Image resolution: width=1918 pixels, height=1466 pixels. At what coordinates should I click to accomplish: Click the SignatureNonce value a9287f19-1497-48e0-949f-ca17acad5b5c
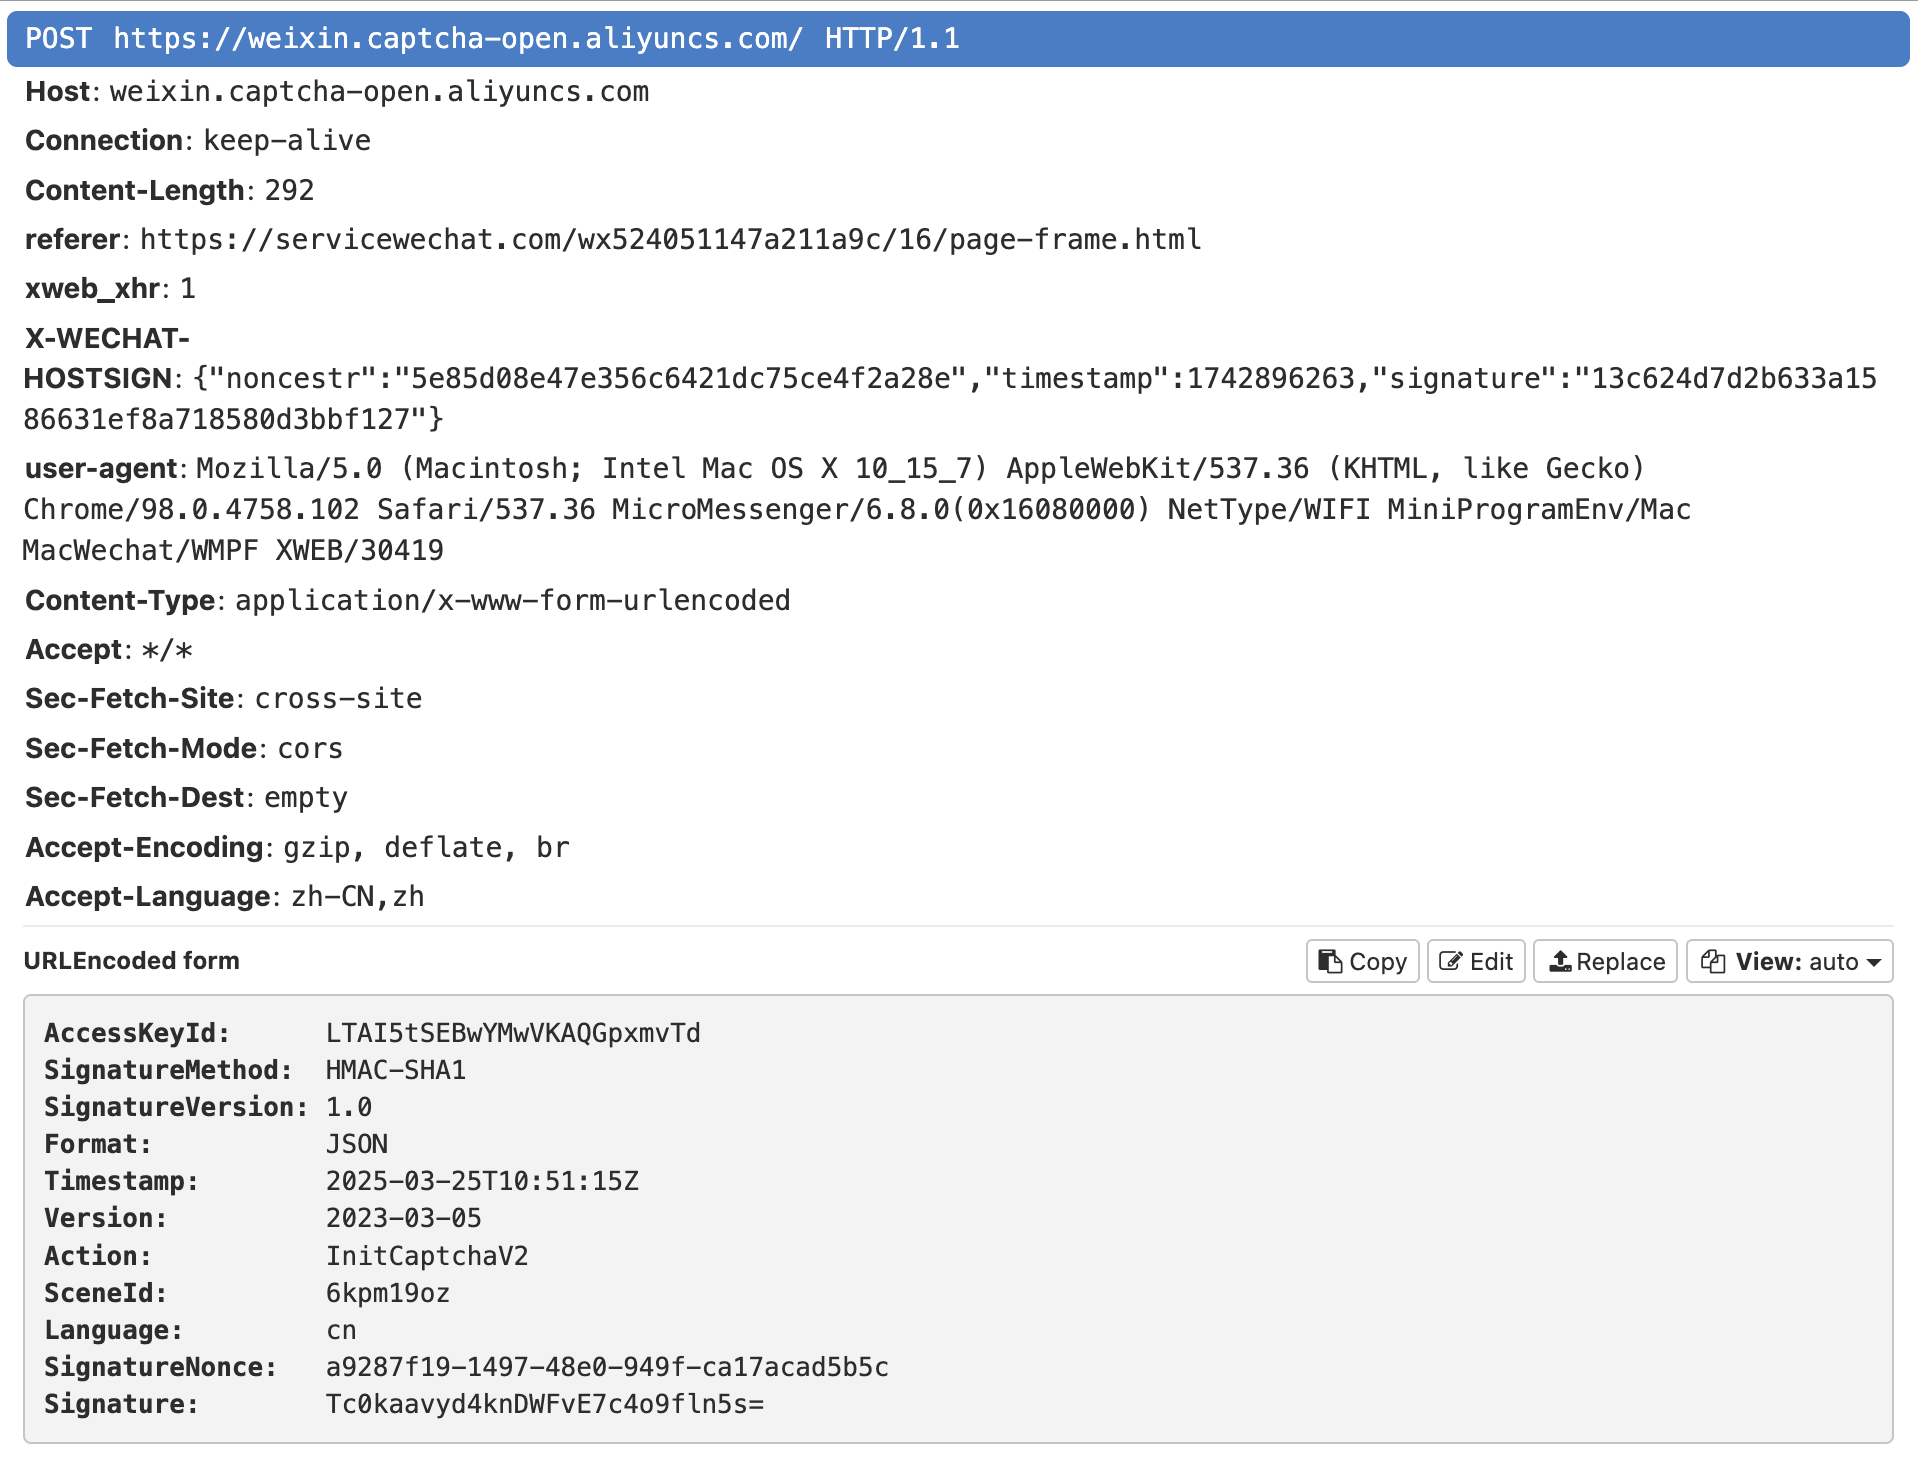[x=607, y=1367]
